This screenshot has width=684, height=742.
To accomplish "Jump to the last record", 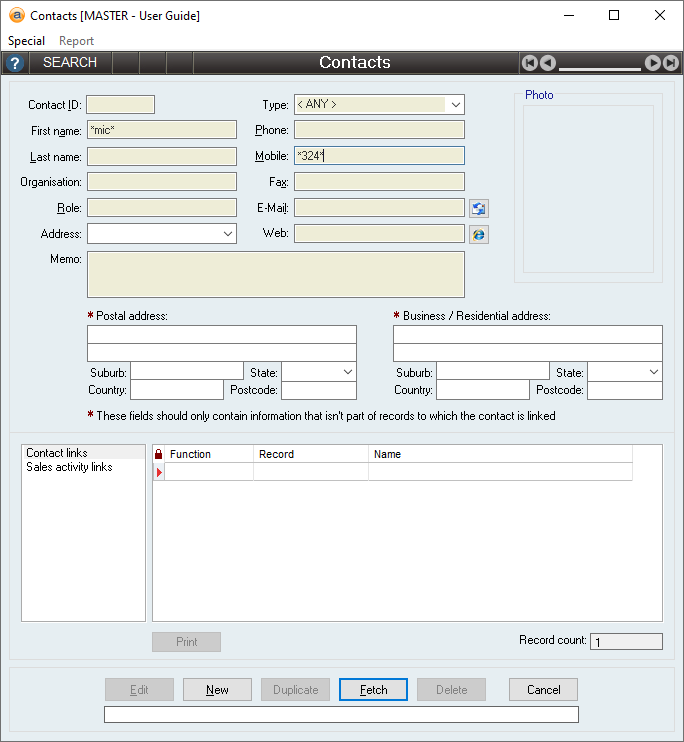I will (671, 63).
